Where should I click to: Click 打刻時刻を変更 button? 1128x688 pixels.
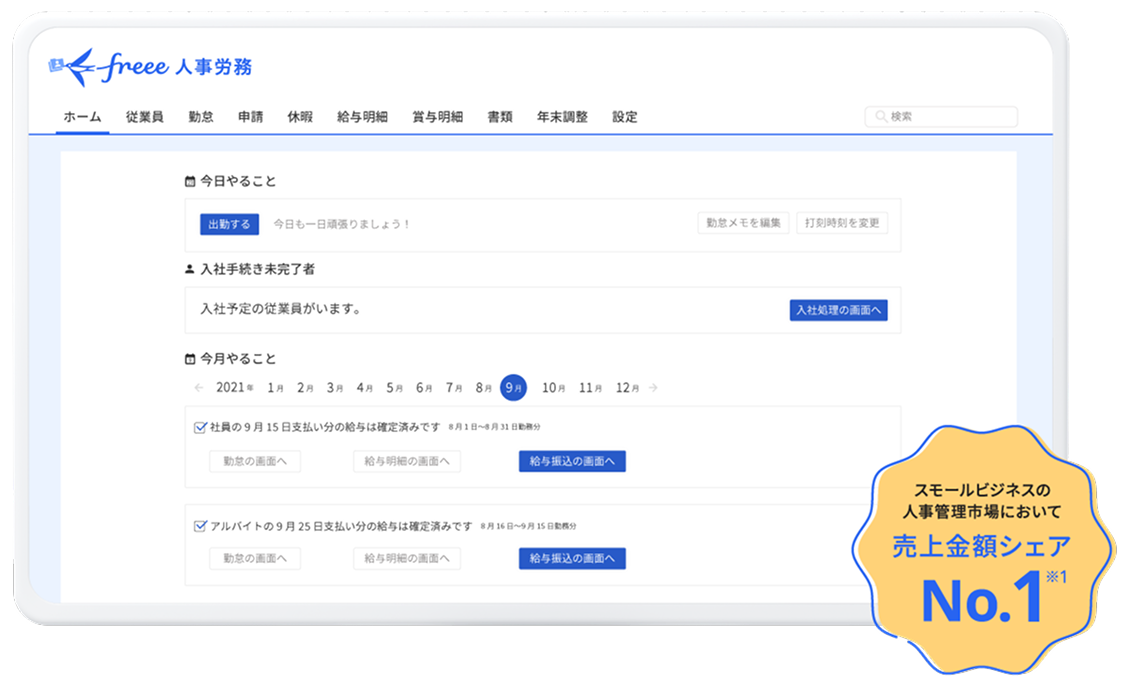tap(842, 223)
